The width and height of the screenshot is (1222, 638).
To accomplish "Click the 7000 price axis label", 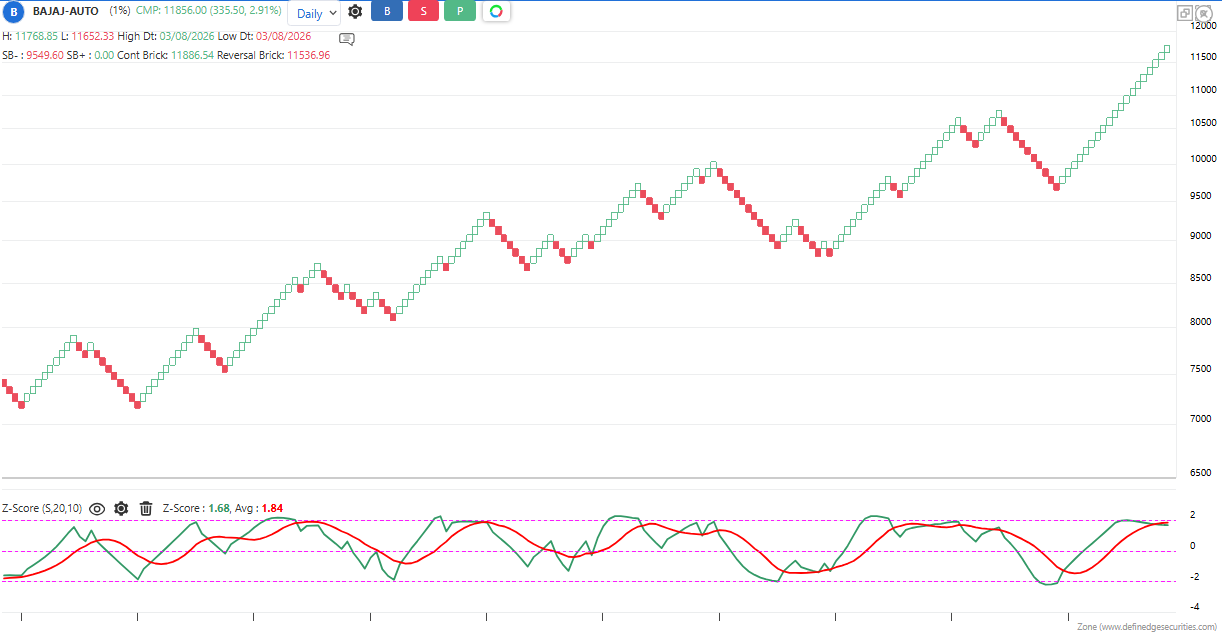I will tap(1202, 419).
